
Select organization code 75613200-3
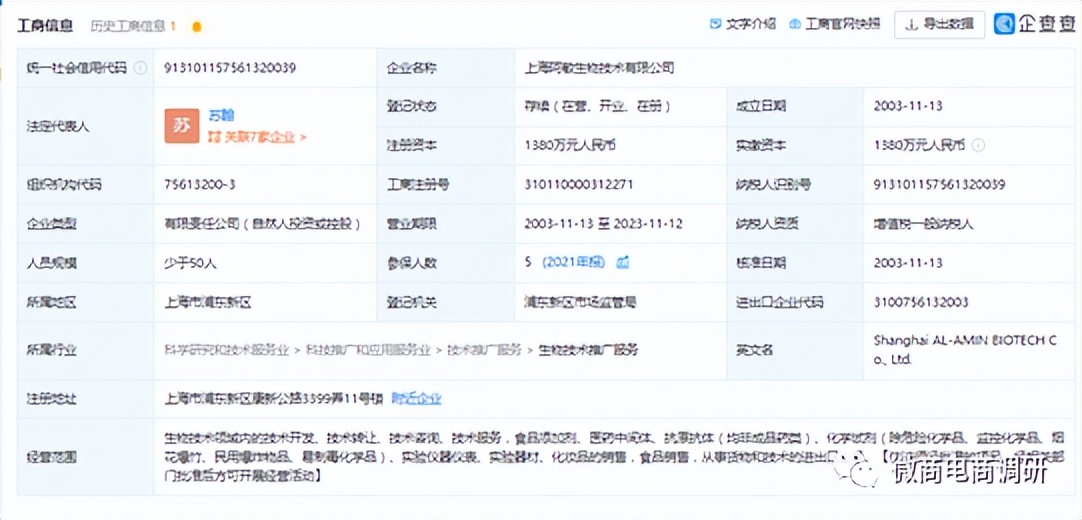pyautogui.click(x=201, y=185)
